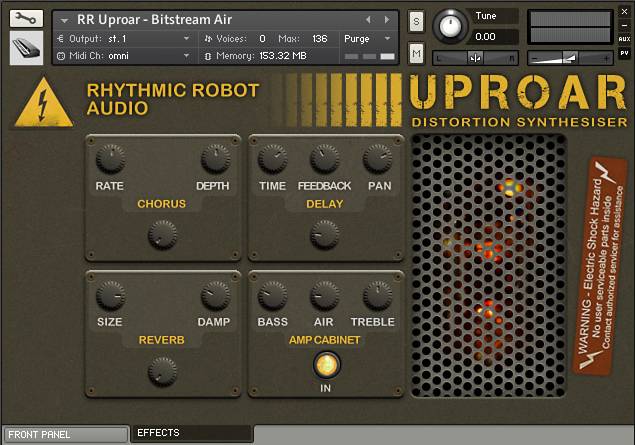Click the AMP CABINET section label

click(x=324, y=340)
